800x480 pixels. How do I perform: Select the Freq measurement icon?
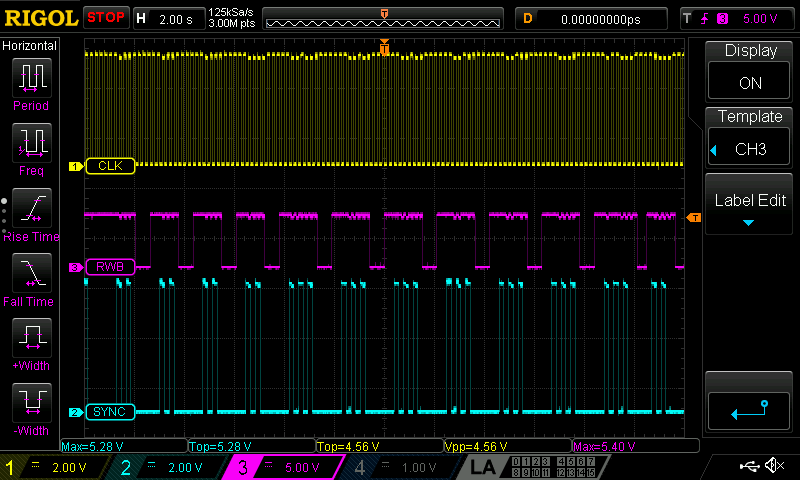[x=30, y=141]
